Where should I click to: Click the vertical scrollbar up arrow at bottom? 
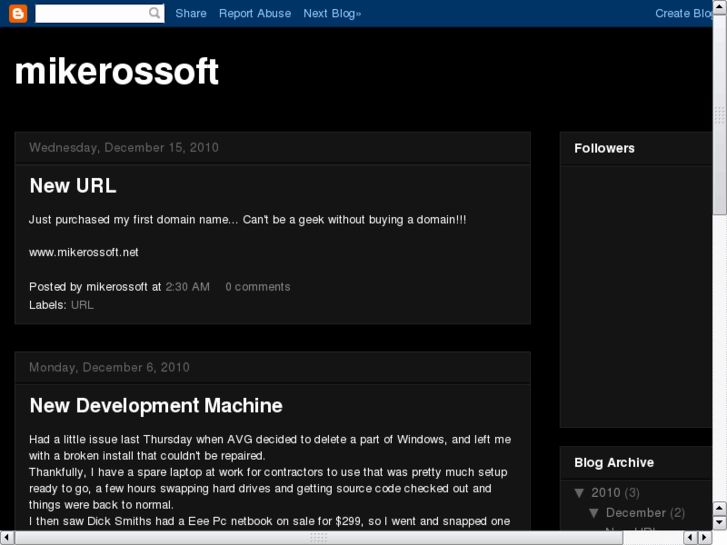click(x=719, y=507)
